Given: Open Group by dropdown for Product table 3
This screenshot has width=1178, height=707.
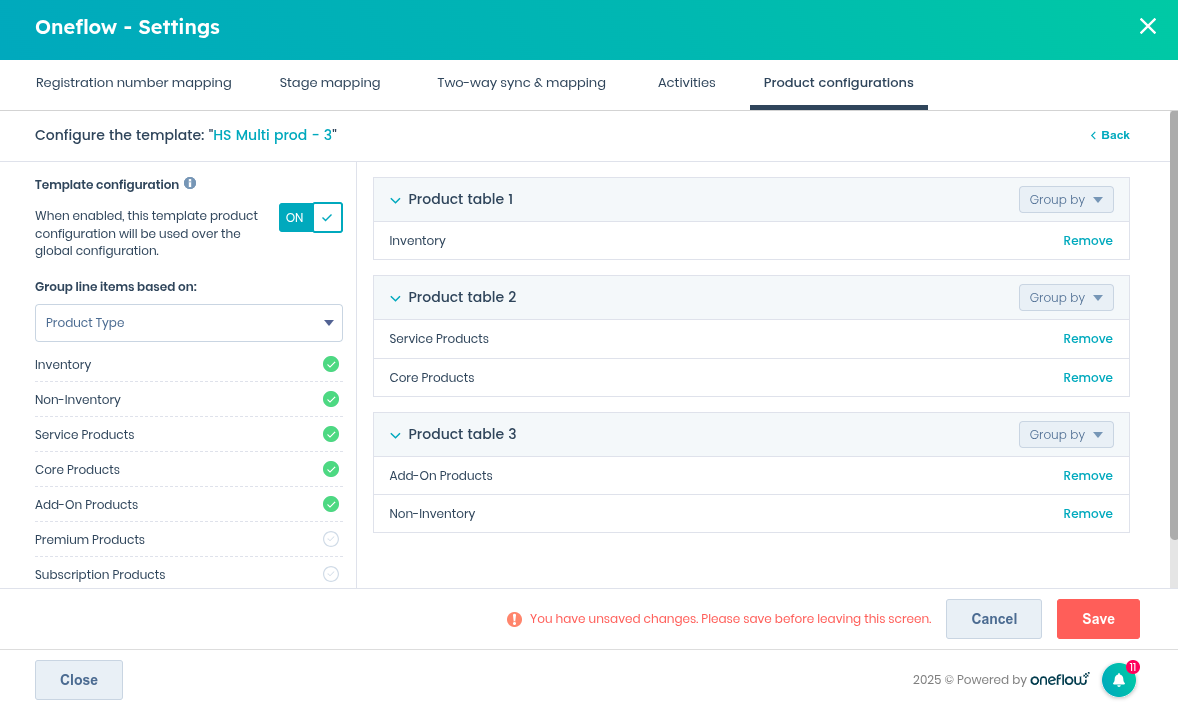Looking at the screenshot, I should [x=1066, y=435].
